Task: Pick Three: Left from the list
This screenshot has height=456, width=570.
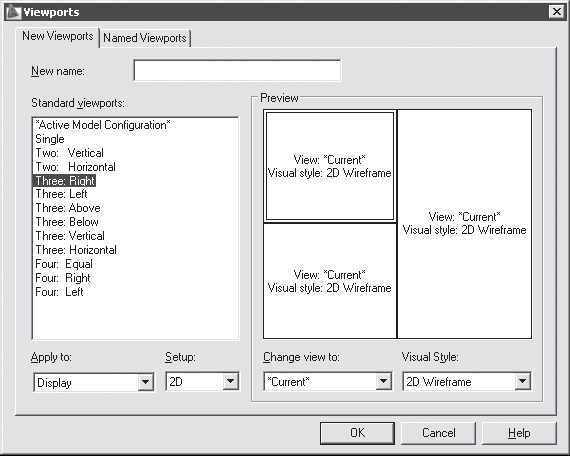Action: pyautogui.click(x=61, y=194)
